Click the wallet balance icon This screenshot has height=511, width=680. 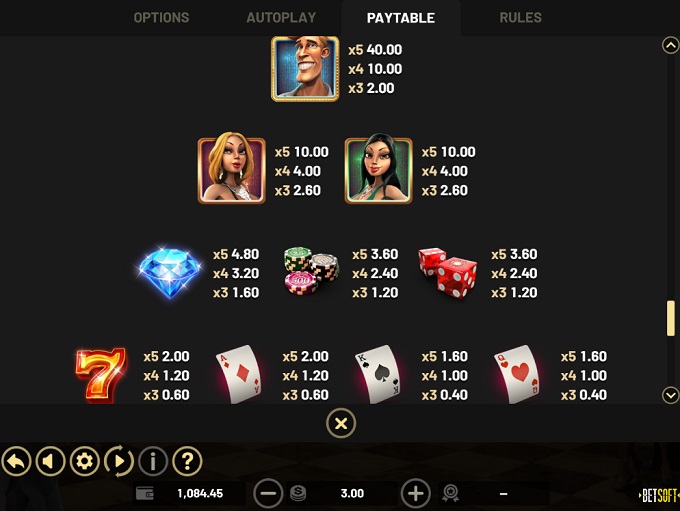(145, 494)
